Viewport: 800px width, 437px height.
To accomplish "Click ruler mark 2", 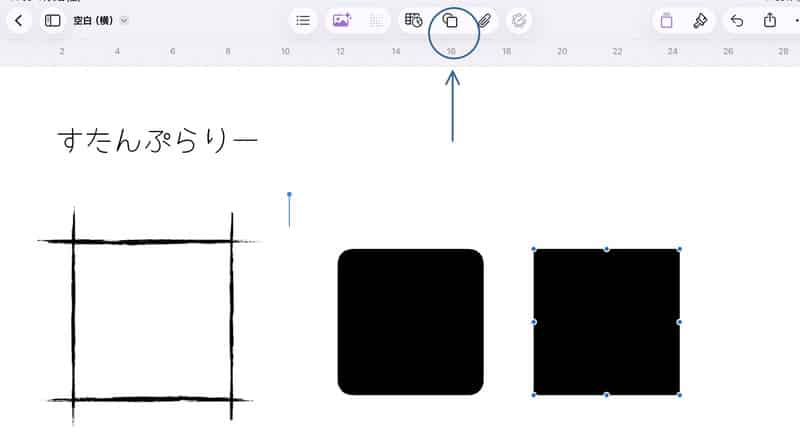I will click(62, 52).
